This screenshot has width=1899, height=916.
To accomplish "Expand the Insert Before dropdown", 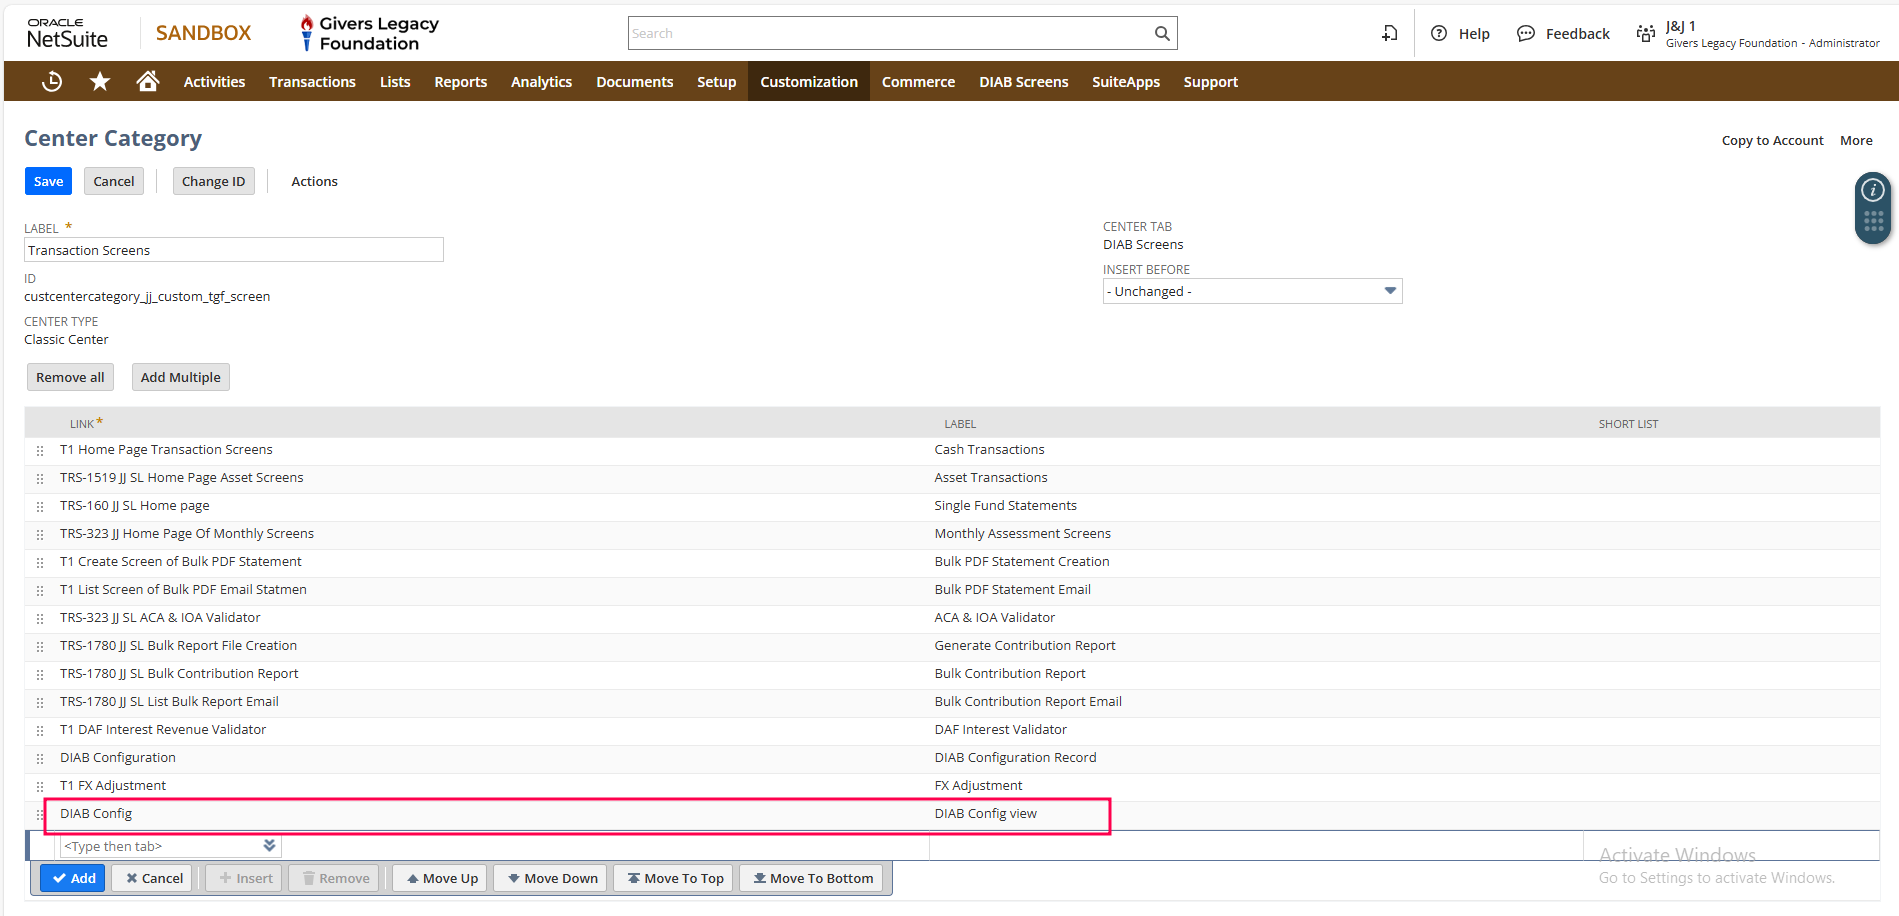I will pyautogui.click(x=1389, y=291).
